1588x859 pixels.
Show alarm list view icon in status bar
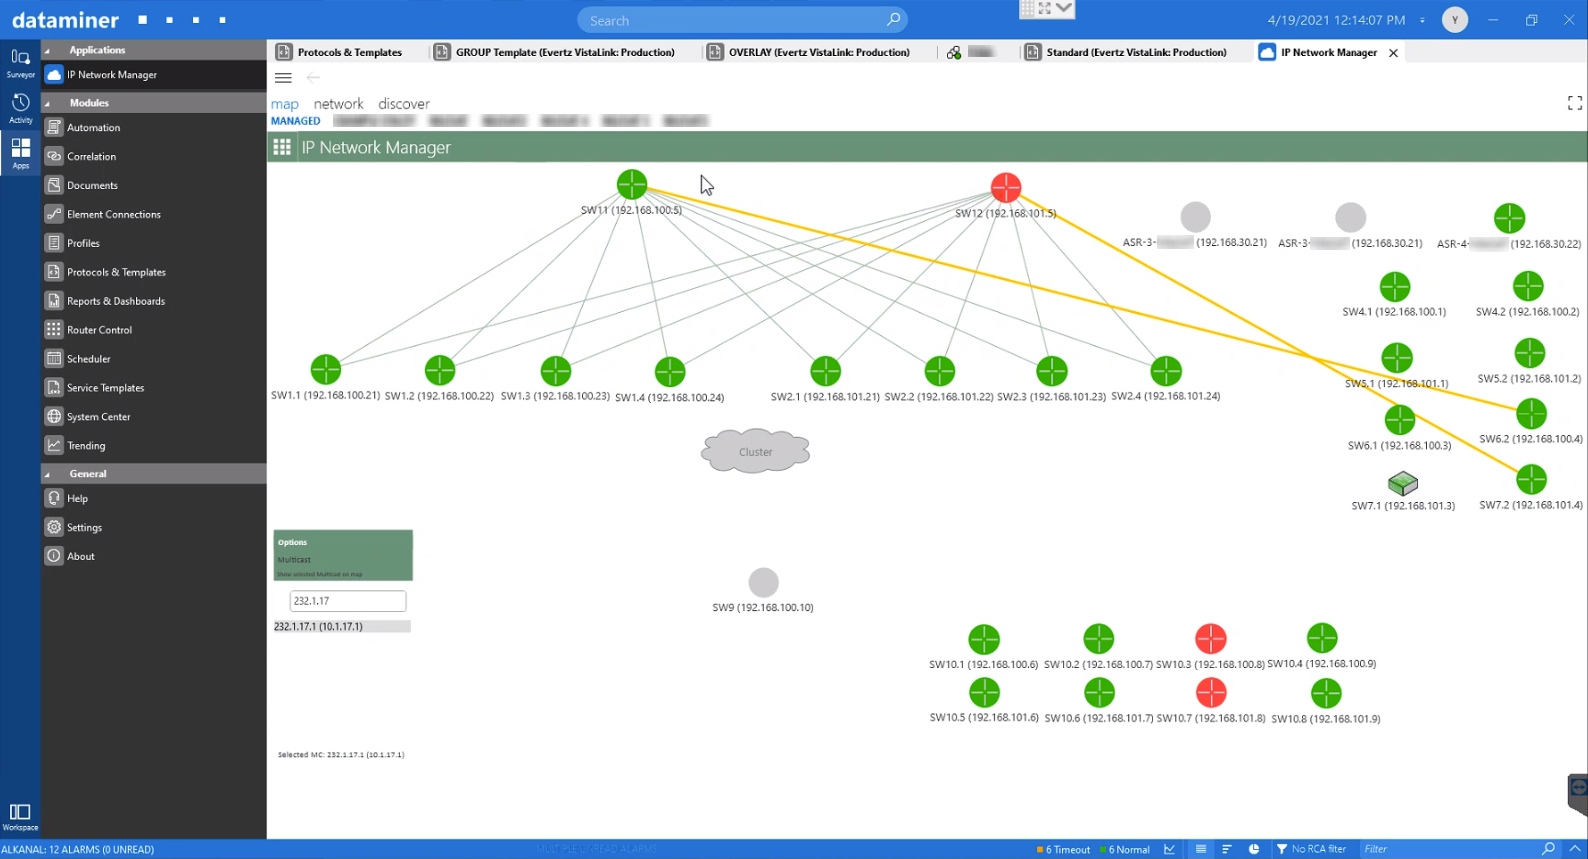[1200, 849]
